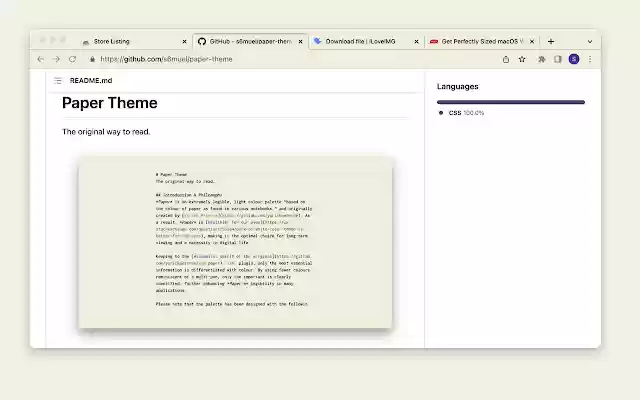The height and width of the screenshot is (400, 640).
Task: Open the browser three-dot menu
Action: pyautogui.click(x=590, y=59)
